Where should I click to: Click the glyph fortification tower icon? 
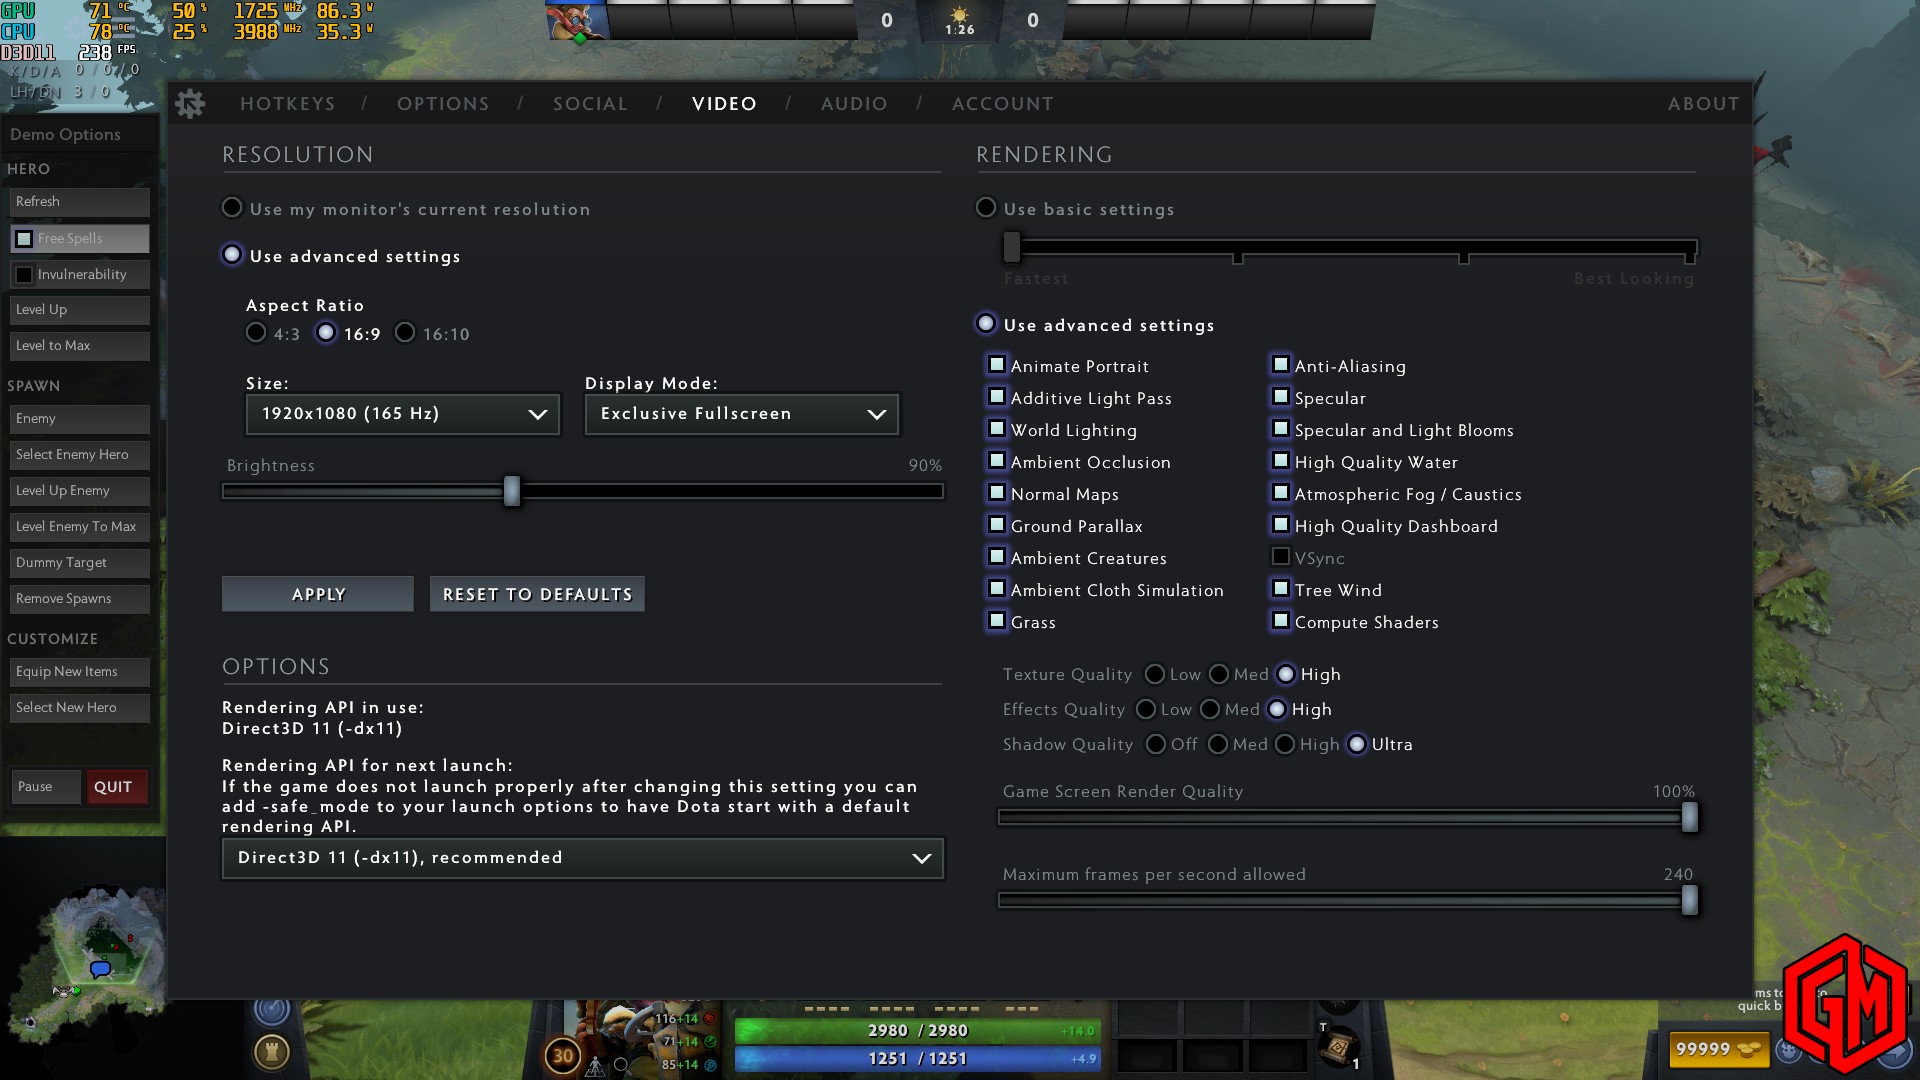(x=271, y=1050)
